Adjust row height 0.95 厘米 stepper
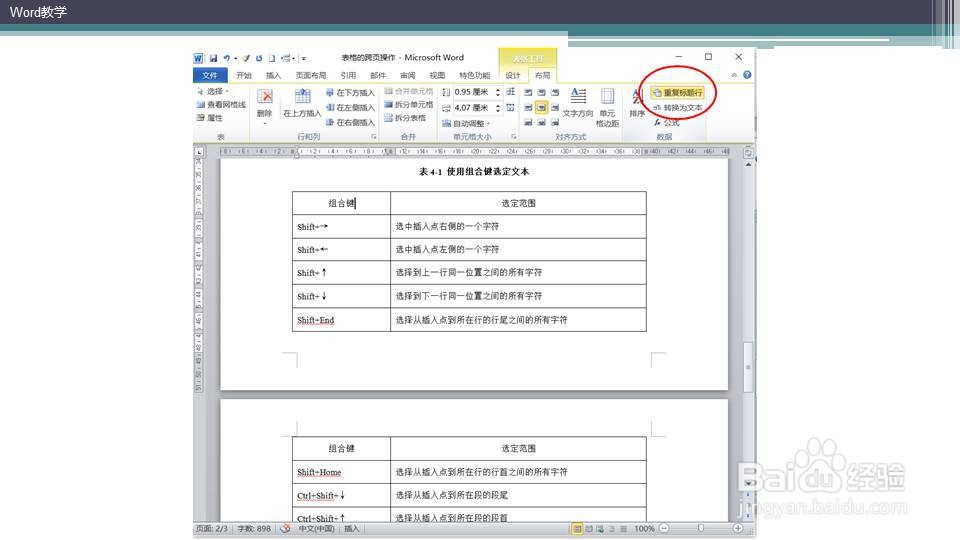The image size is (960, 540). [498, 92]
